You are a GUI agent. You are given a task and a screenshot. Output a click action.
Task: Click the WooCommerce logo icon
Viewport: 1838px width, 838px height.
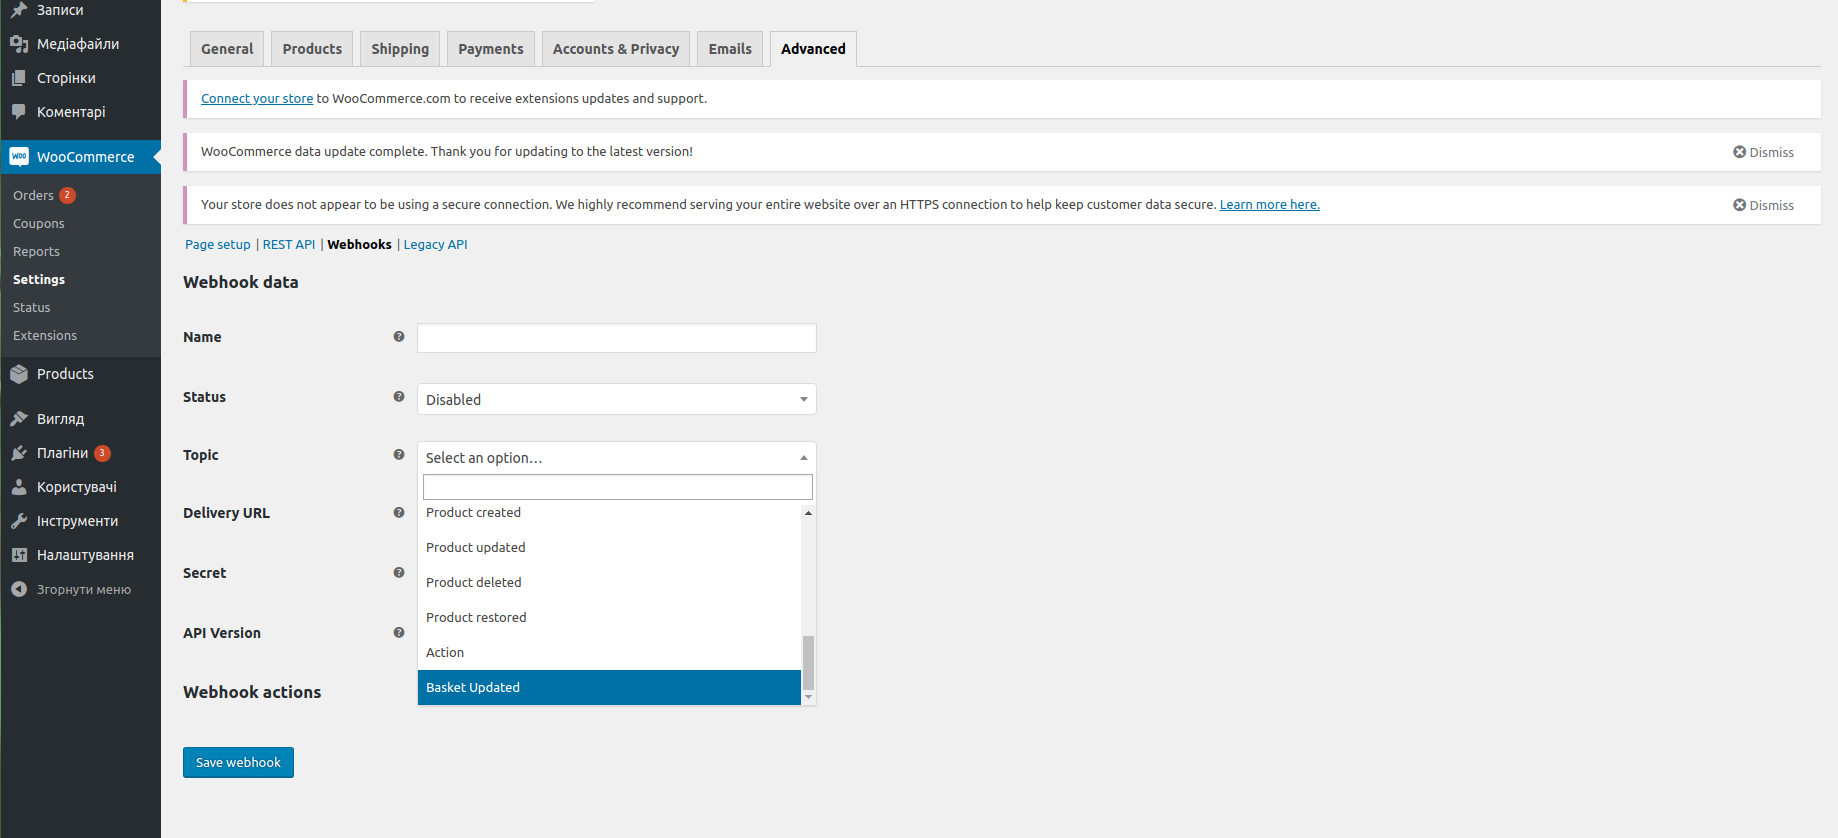coord(19,157)
